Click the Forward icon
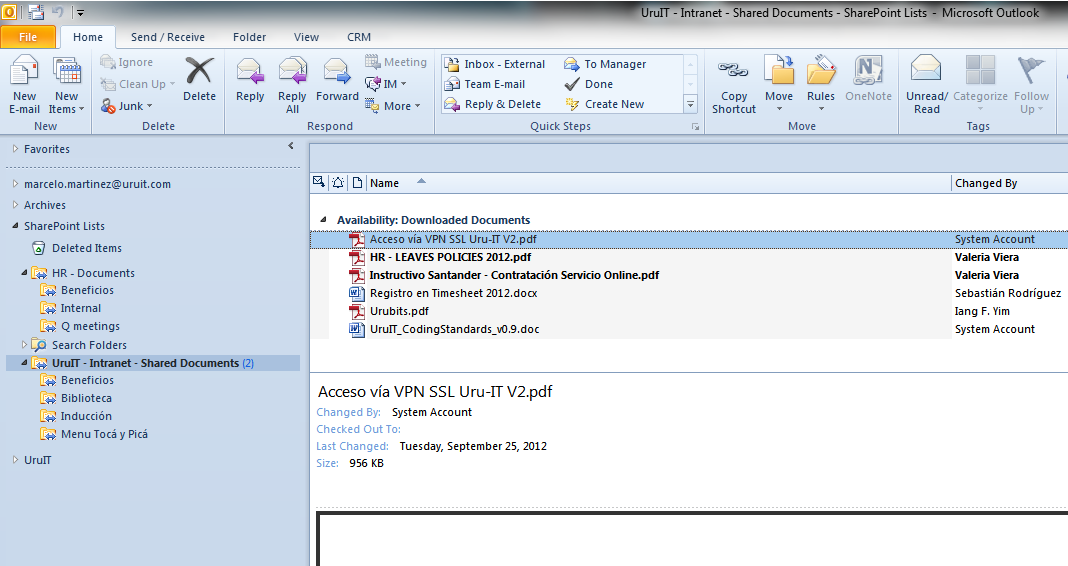Screen dimensions: 1068x566 (x=336, y=72)
